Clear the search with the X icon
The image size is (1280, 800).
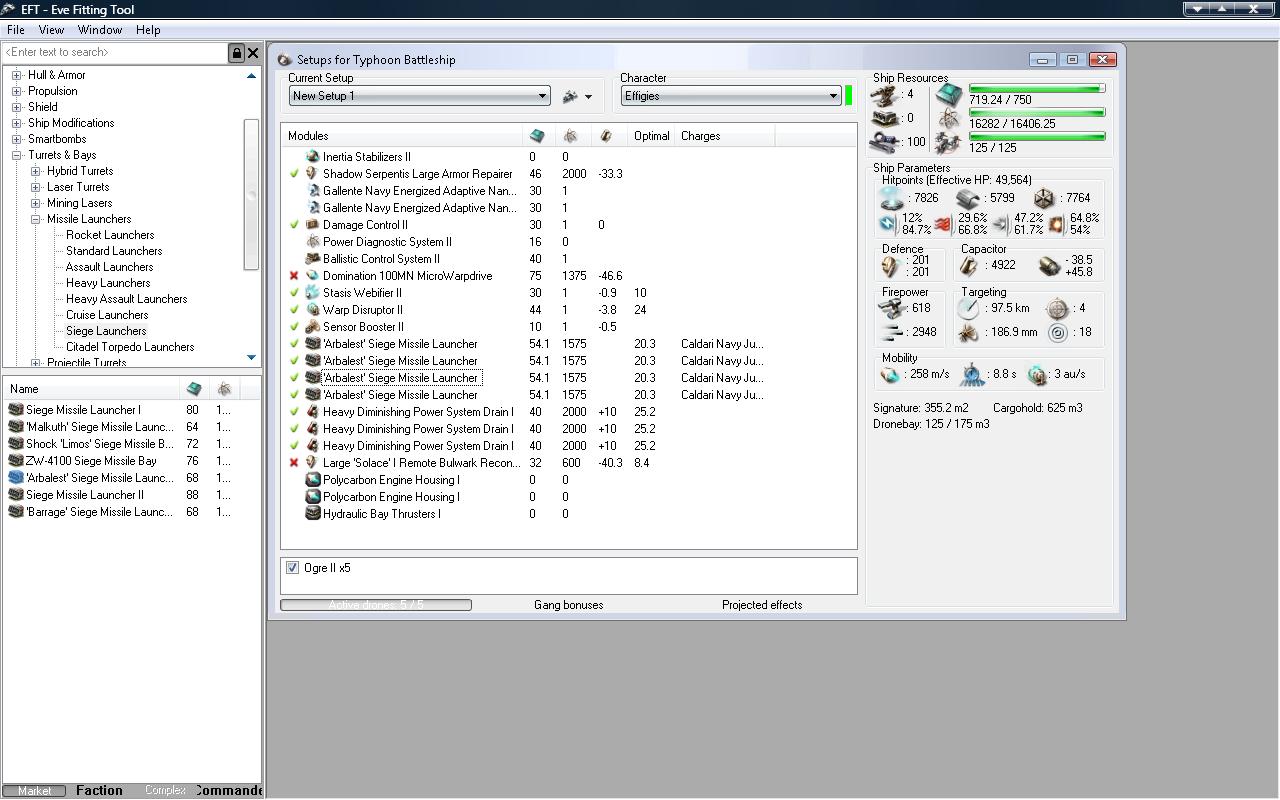click(253, 53)
